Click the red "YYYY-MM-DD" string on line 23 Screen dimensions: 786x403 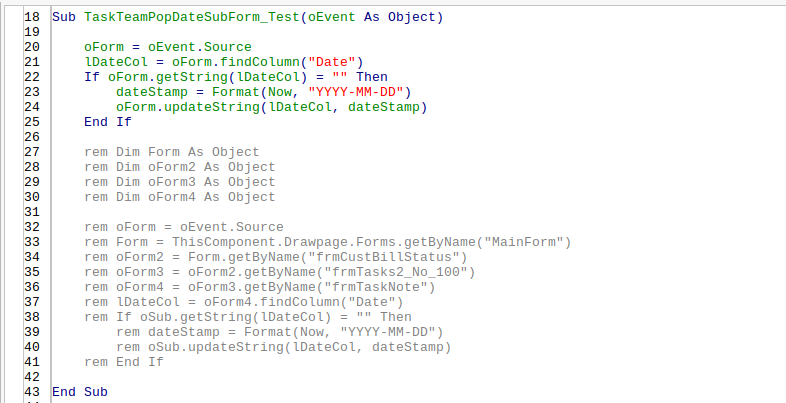(x=356, y=92)
